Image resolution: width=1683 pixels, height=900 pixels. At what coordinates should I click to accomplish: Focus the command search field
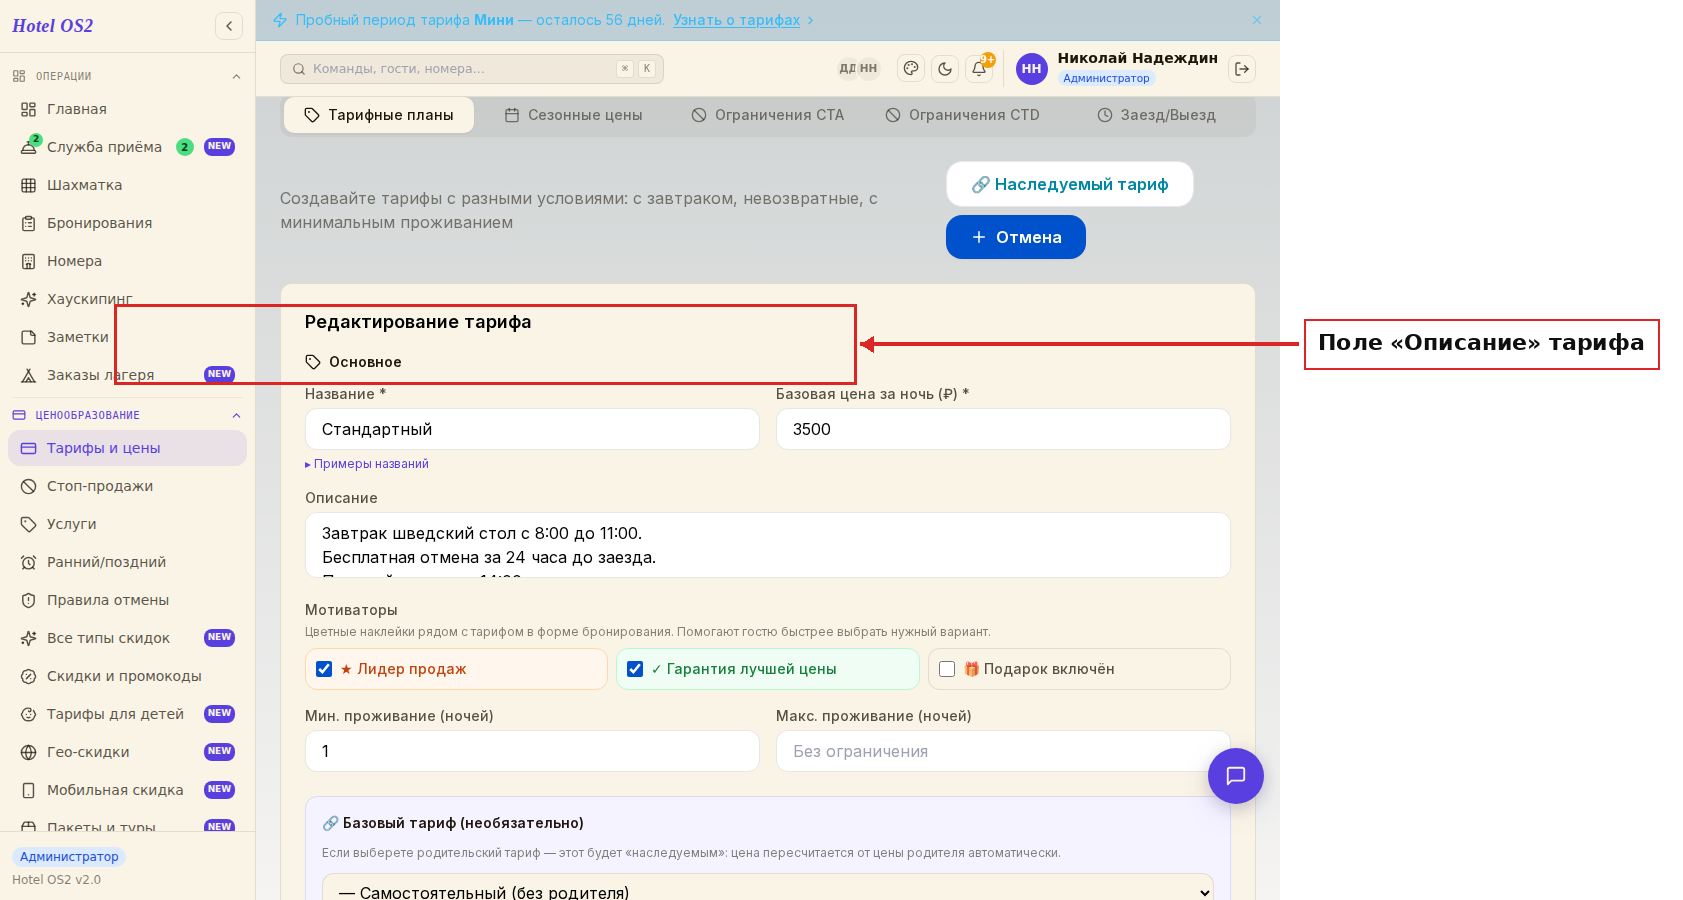(472, 69)
